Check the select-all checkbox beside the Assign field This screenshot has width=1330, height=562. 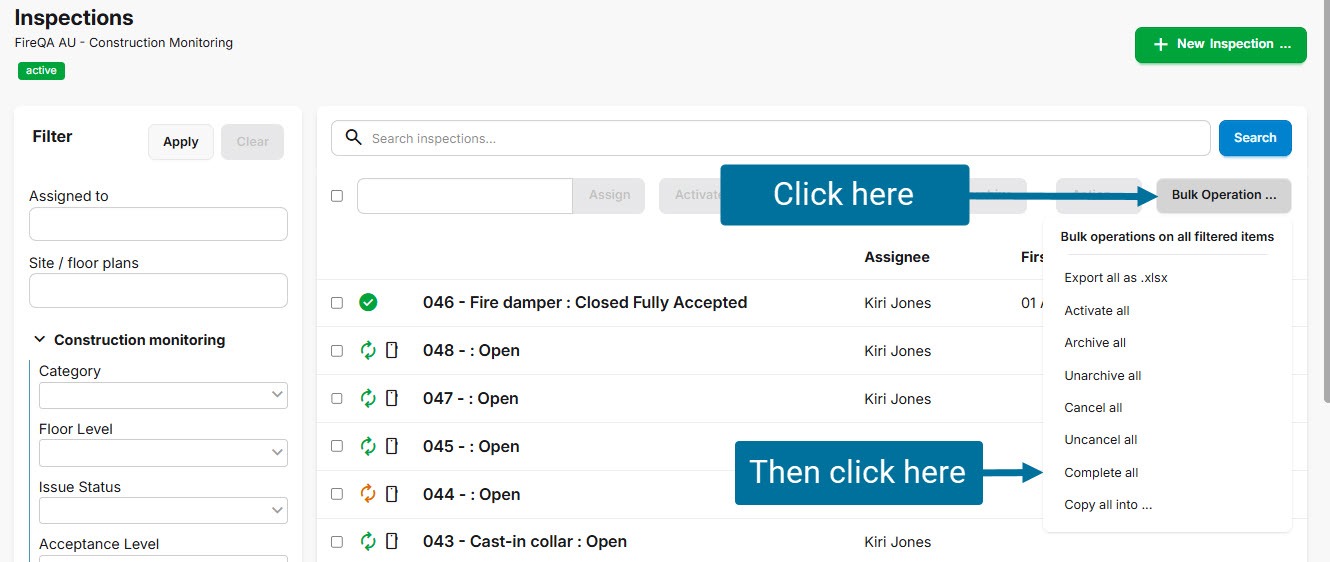[x=337, y=196]
